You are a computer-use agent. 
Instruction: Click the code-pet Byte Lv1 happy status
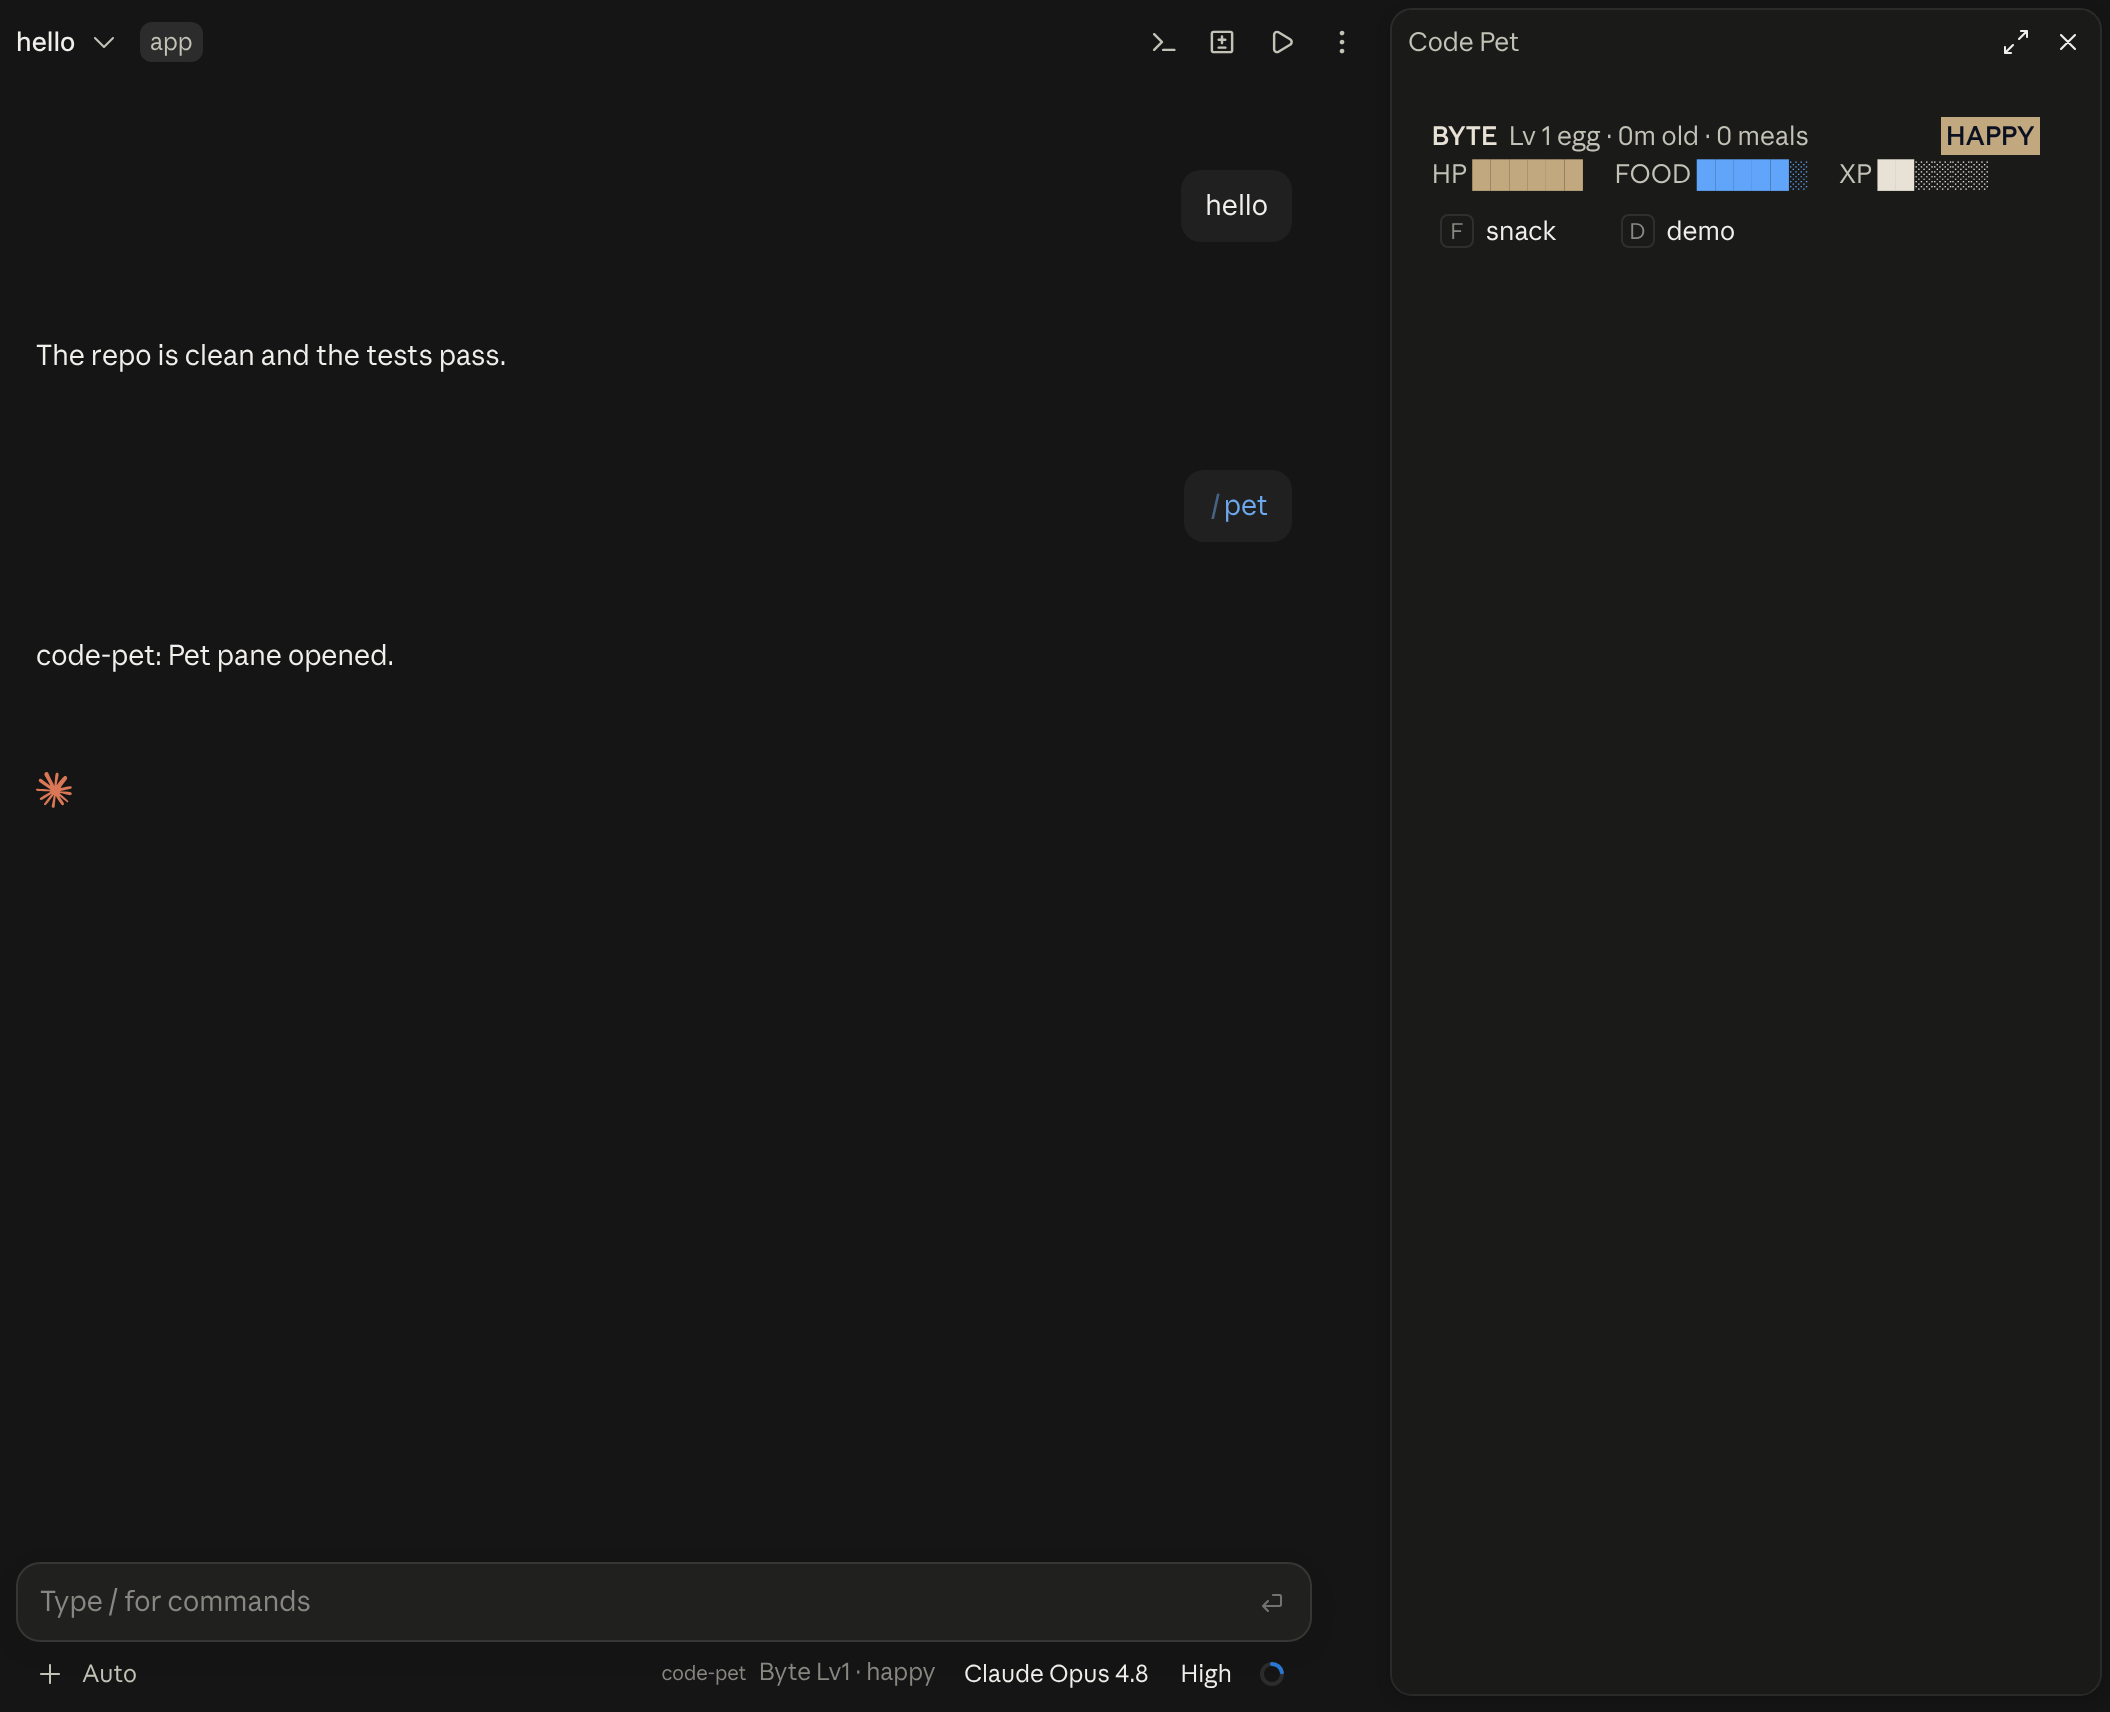(x=798, y=1673)
